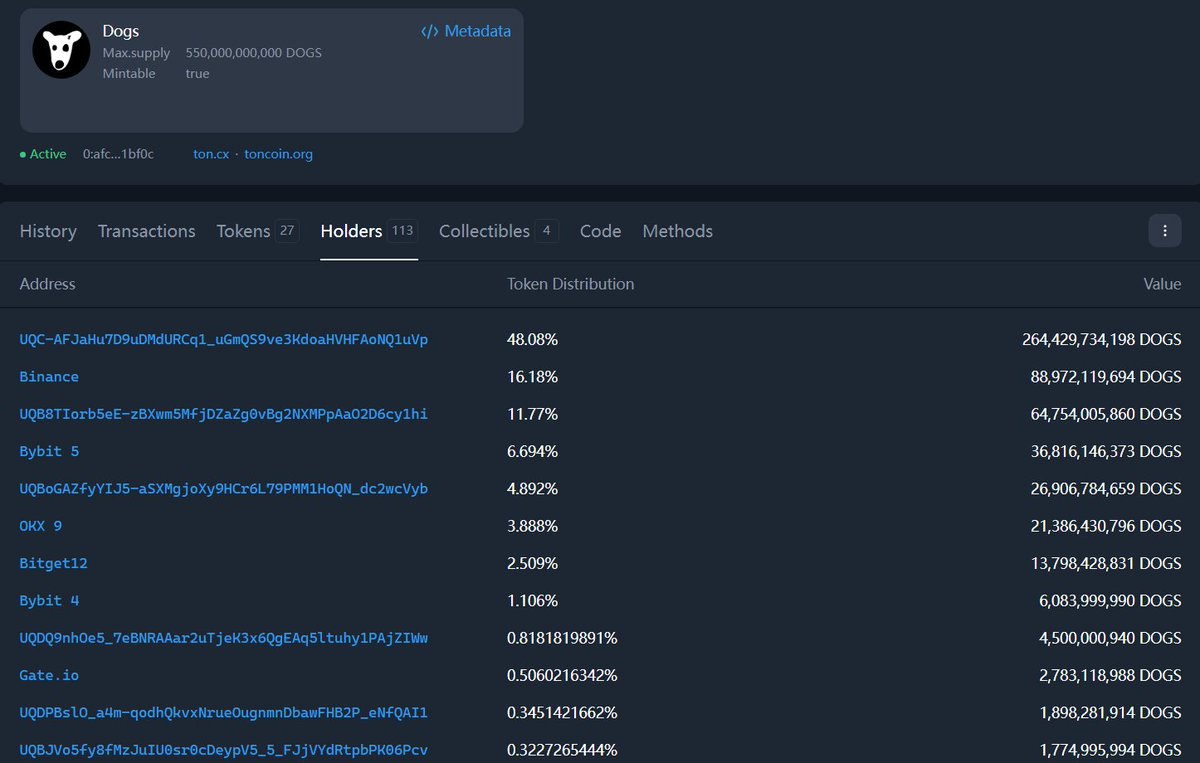
Task: Switch to the History tab
Action: 48,231
